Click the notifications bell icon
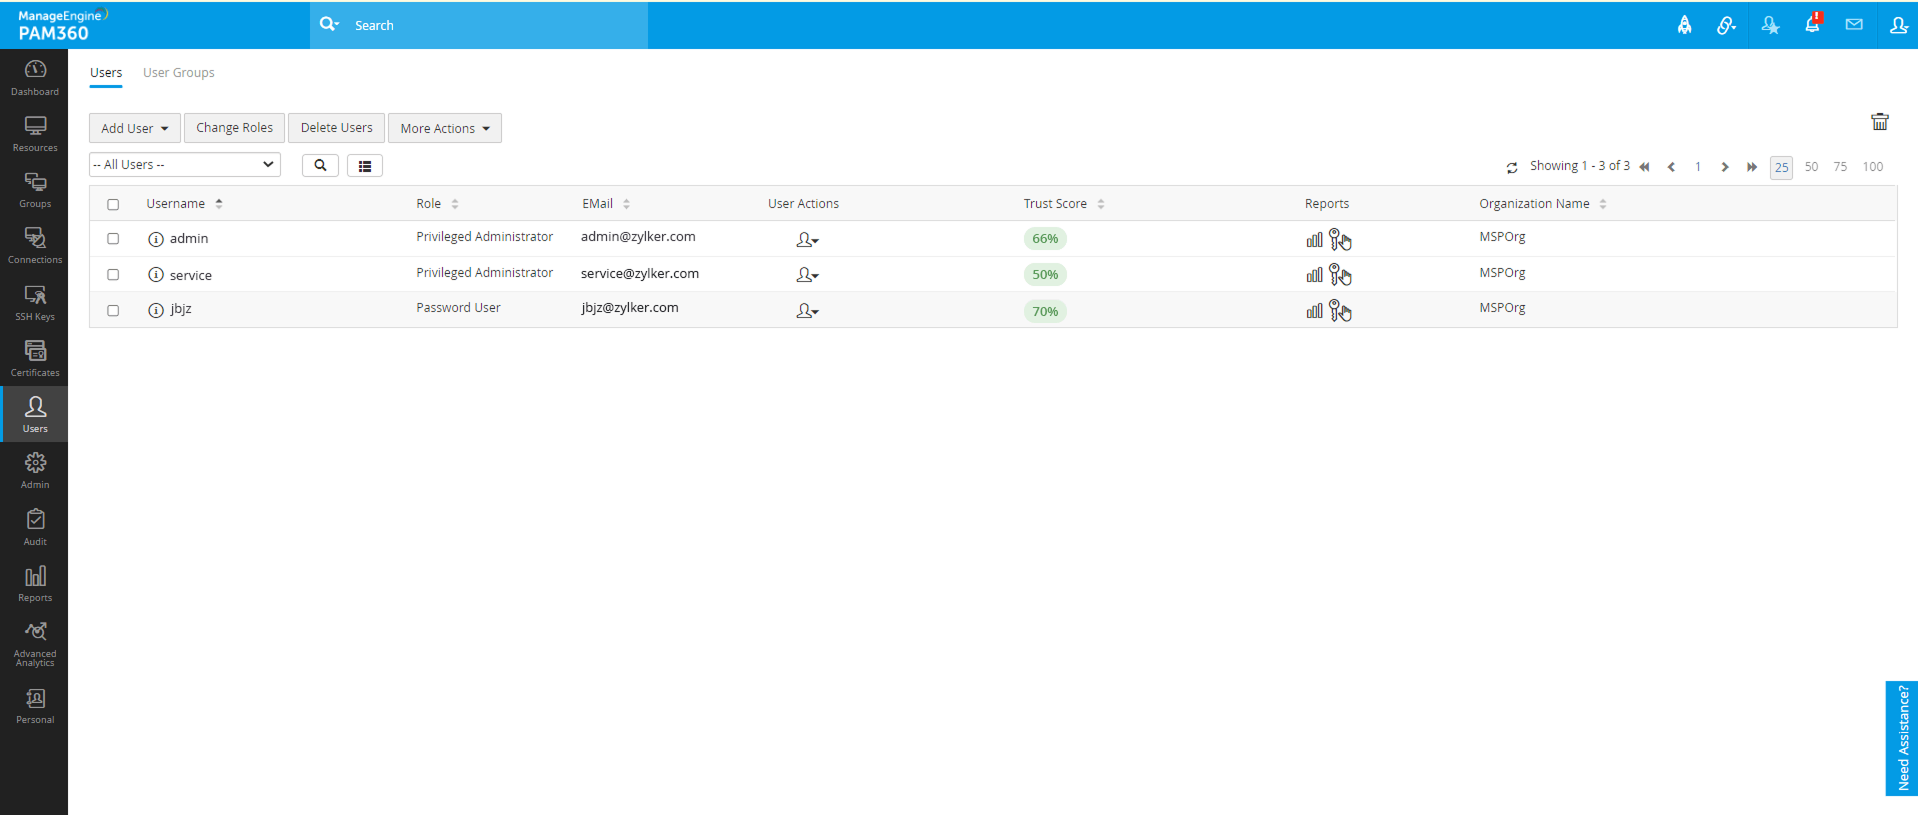 coord(1811,25)
